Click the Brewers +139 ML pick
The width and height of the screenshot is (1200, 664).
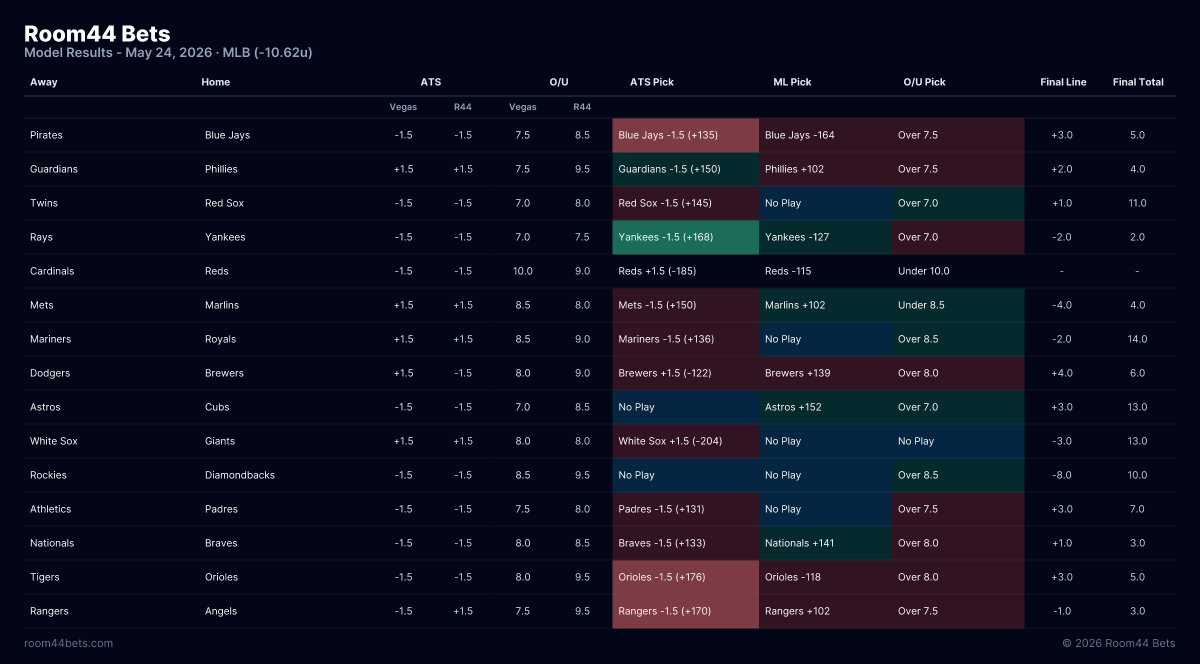[x=825, y=373]
